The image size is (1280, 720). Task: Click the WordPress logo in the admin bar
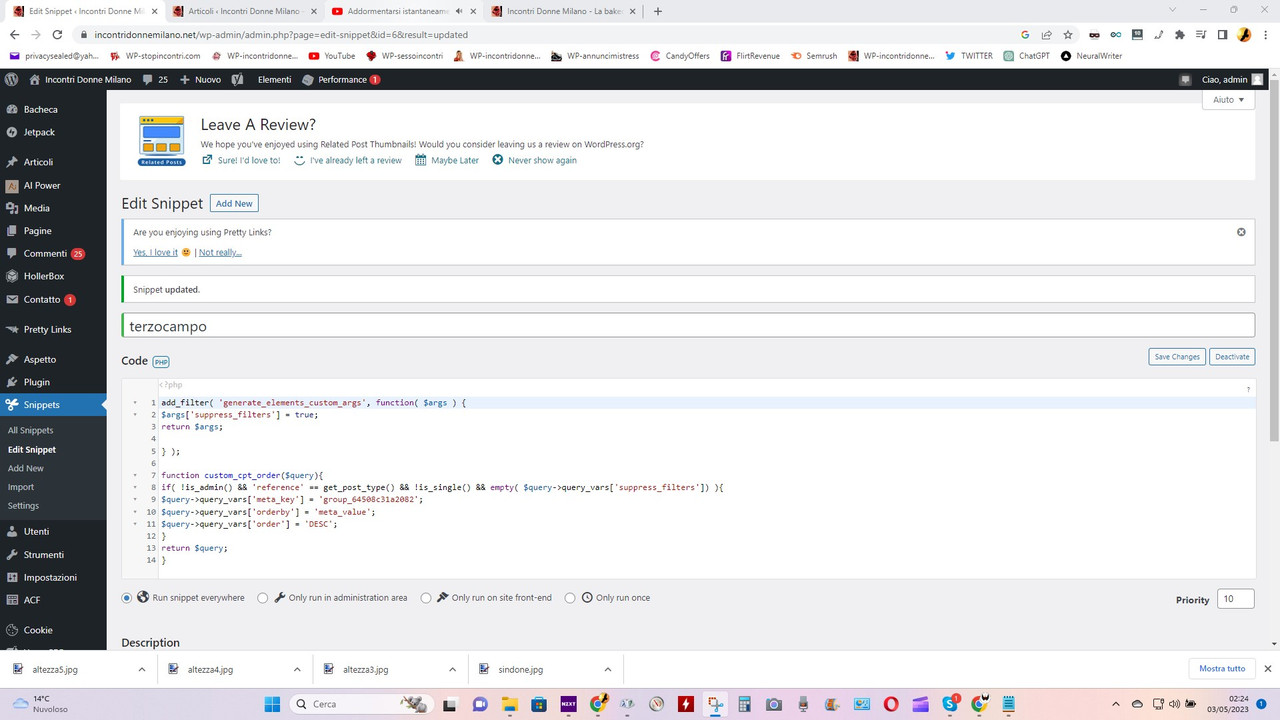pyautogui.click(x=12, y=79)
